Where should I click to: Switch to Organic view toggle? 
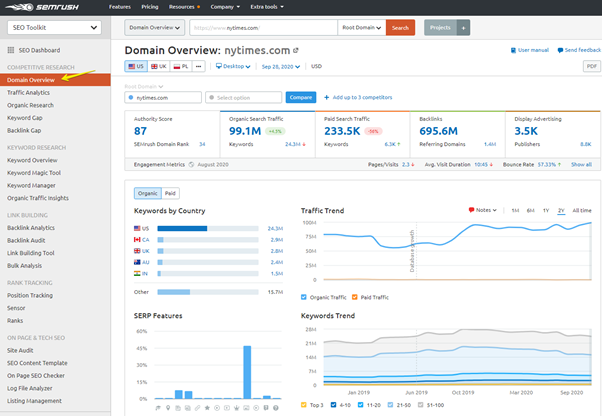pos(148,193)
